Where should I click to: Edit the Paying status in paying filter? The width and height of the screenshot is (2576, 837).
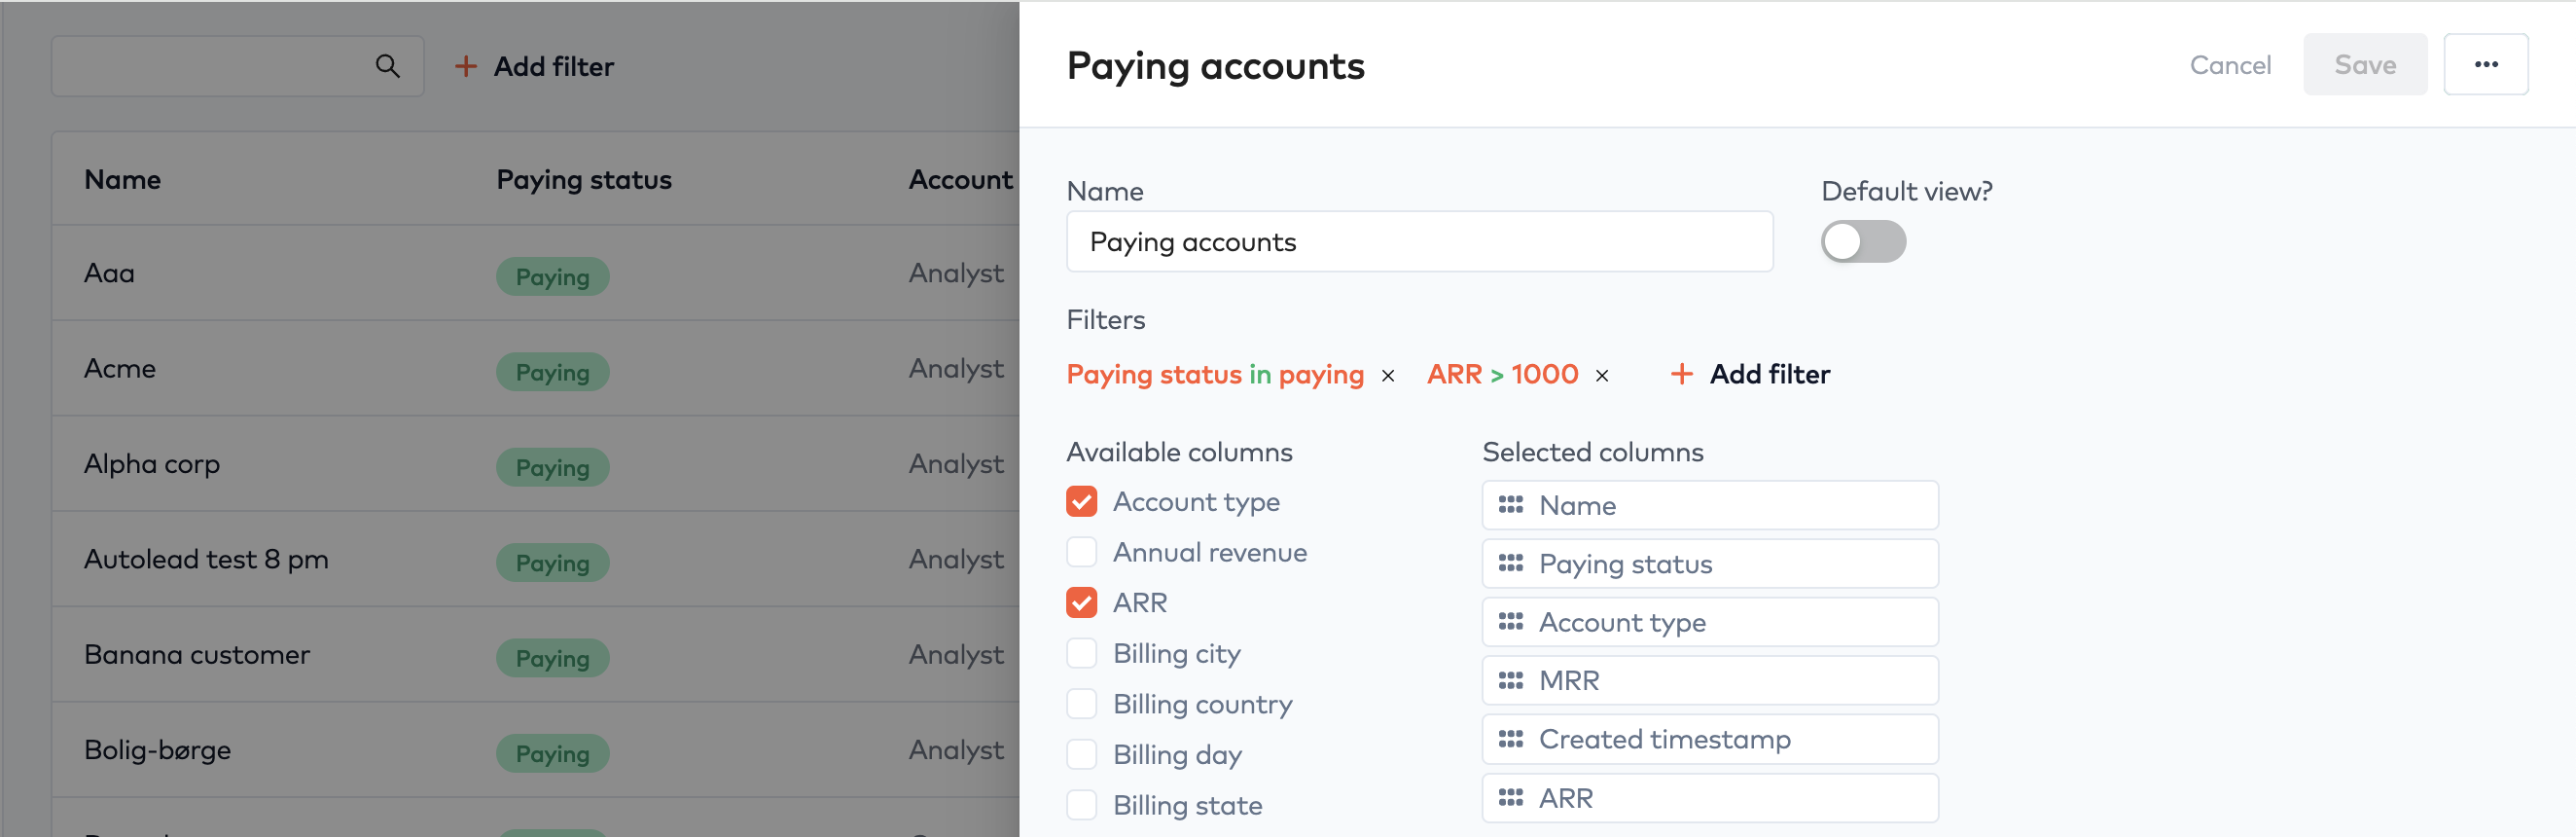click(x=1215, y=374)
